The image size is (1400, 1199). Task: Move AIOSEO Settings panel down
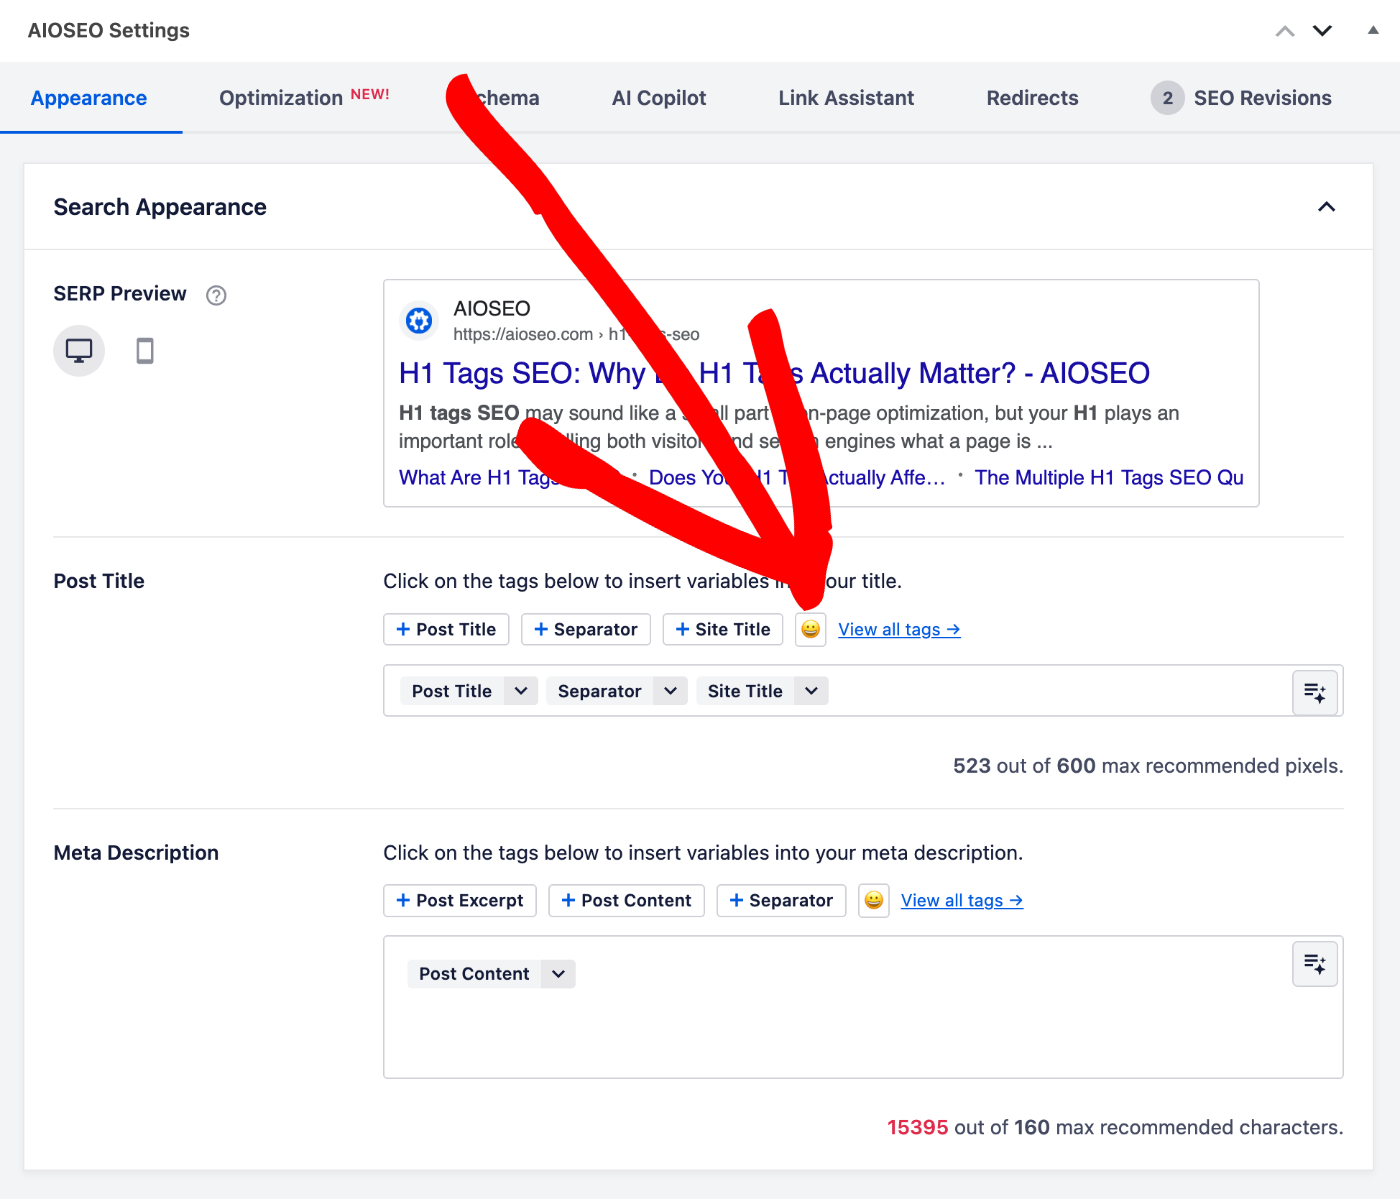[x=1322, y=31]
